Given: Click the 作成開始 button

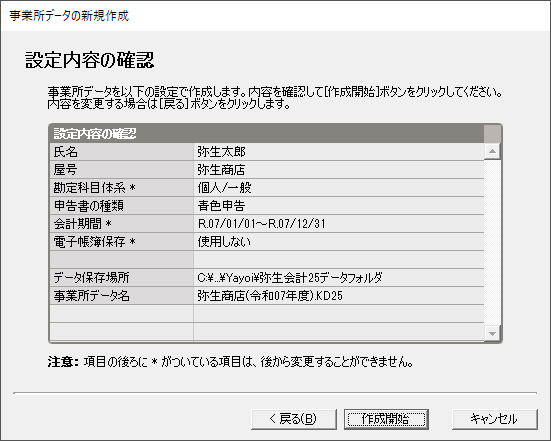Looking at the screenshot, I should click(x=386, y=419).
